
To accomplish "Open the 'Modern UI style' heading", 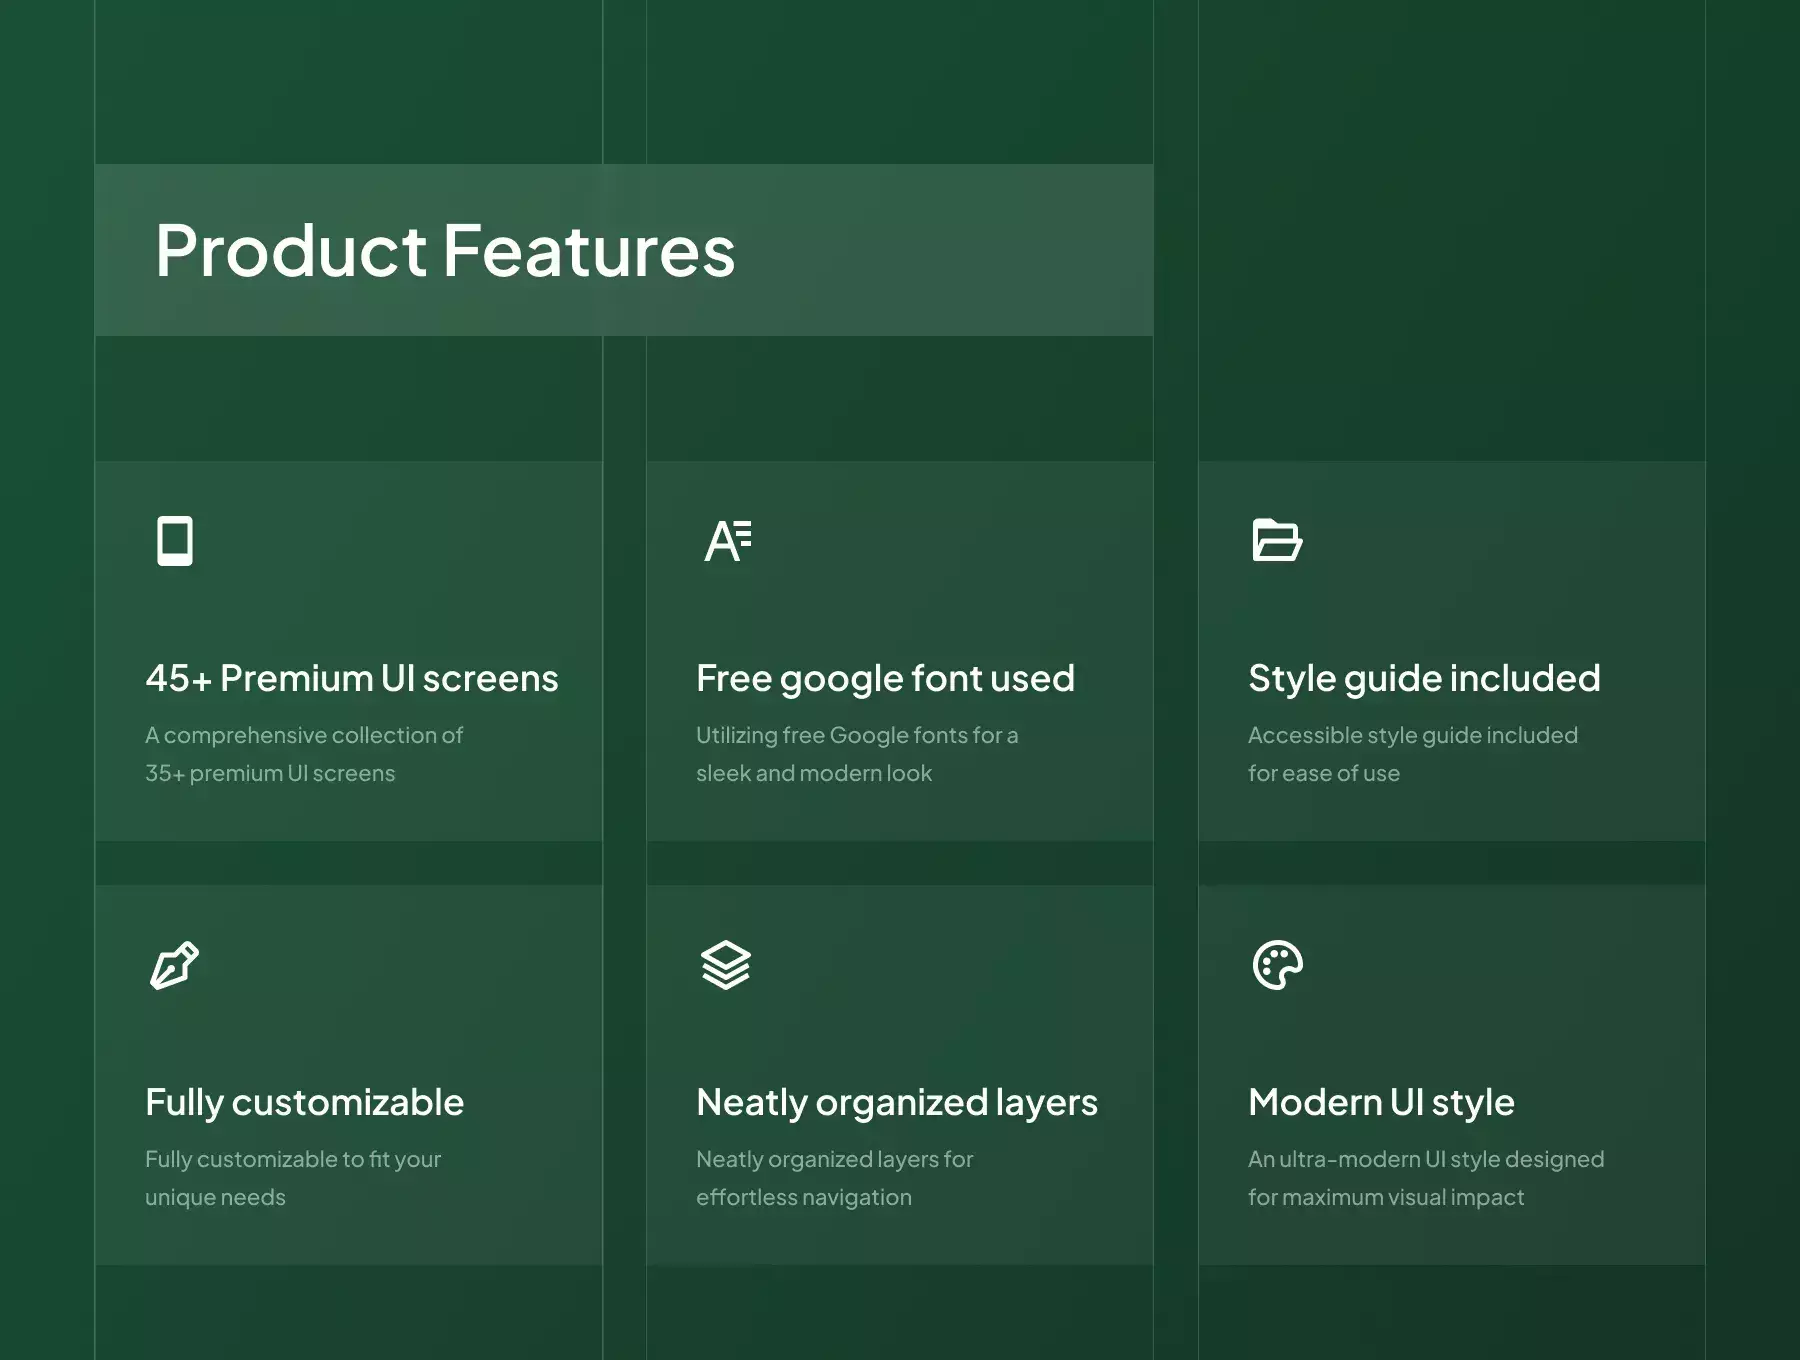I will pos(1381,1102).
